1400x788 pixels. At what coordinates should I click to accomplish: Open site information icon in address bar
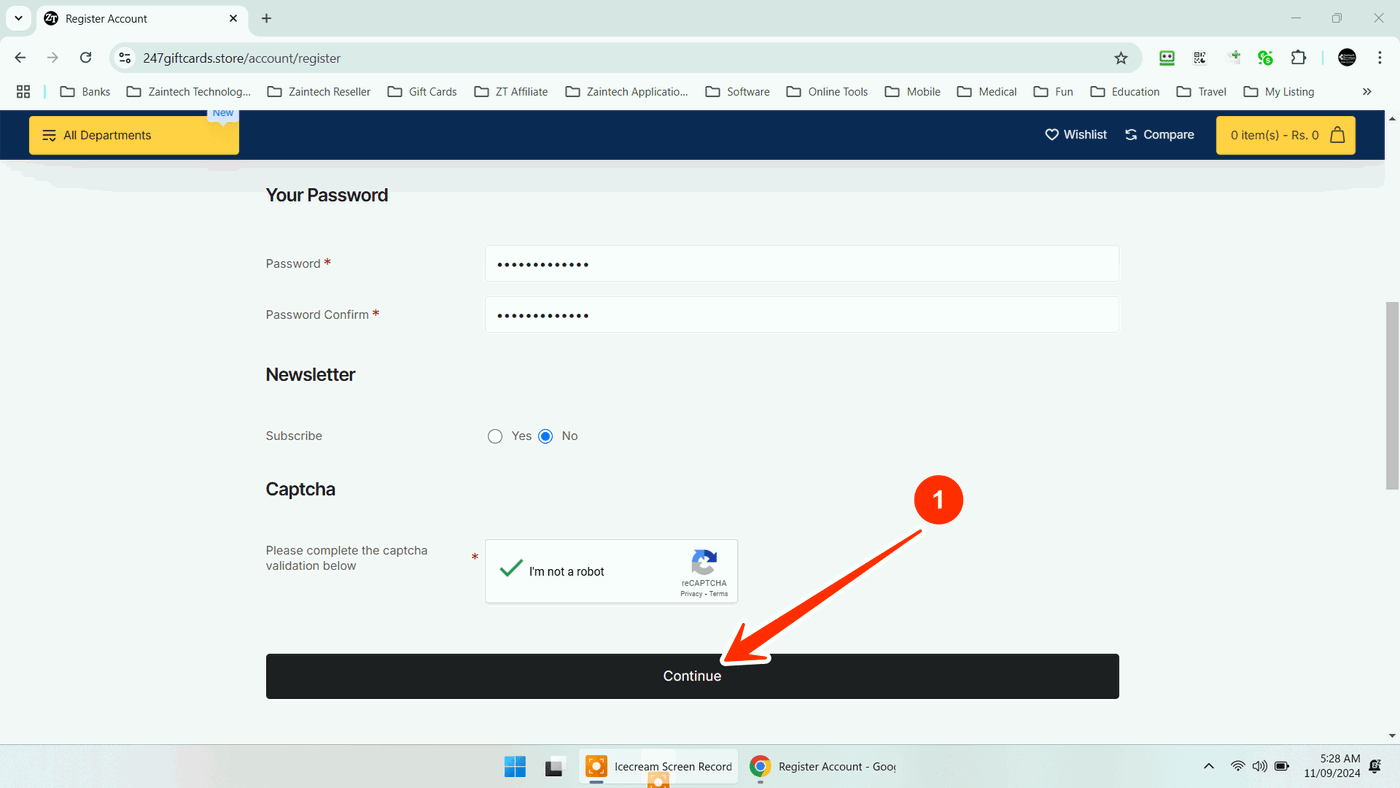[x=125, y=58]
